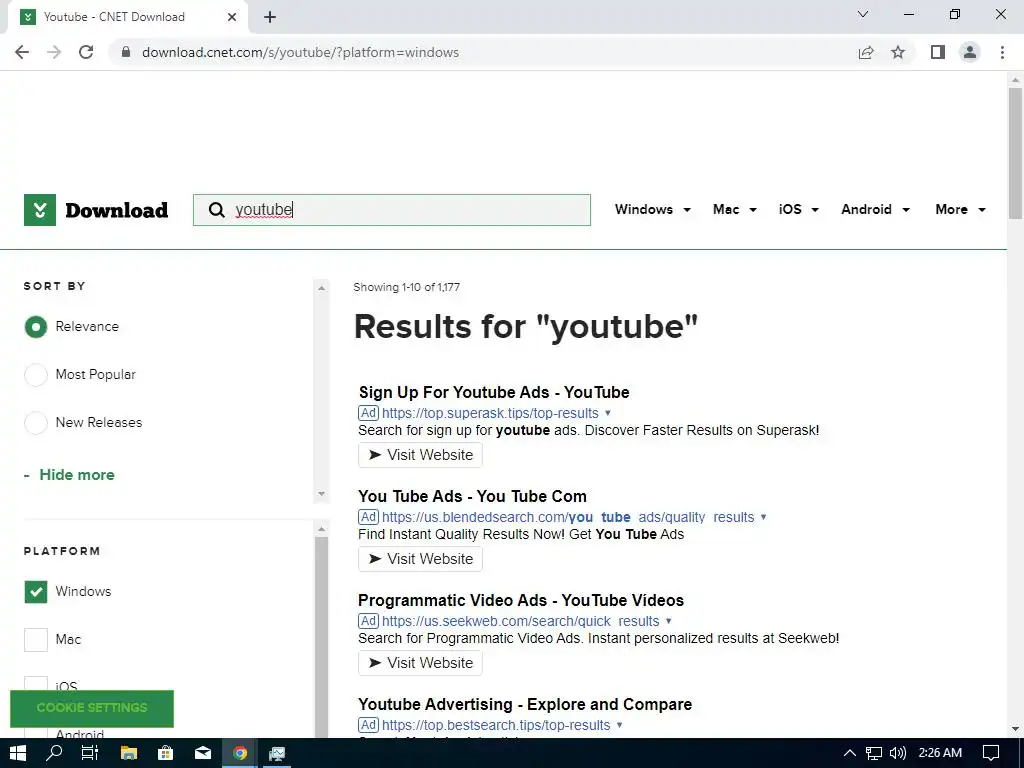Click the search magnifier icon in search box
This screenshot has height=768, width=1024.
[x=216, y=210]
